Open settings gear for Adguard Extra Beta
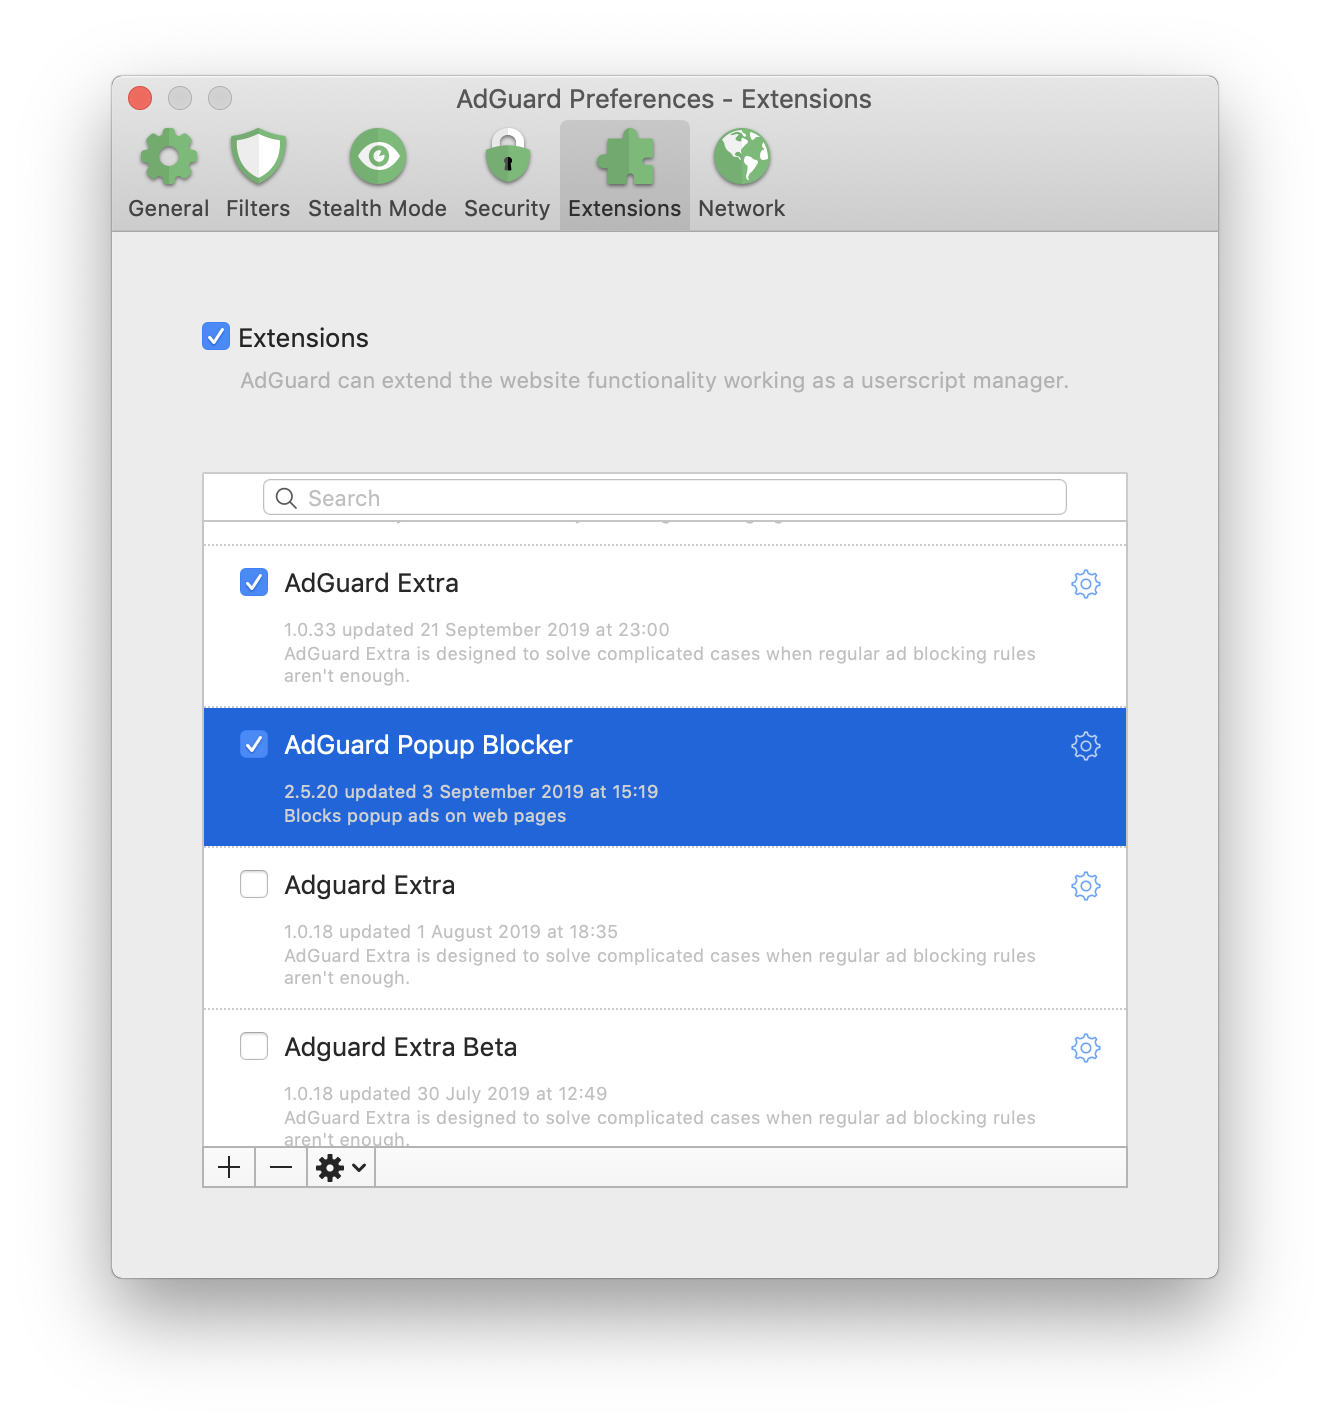Viewport: 1330px width, 1426px height. (x=1085, y=1048)
